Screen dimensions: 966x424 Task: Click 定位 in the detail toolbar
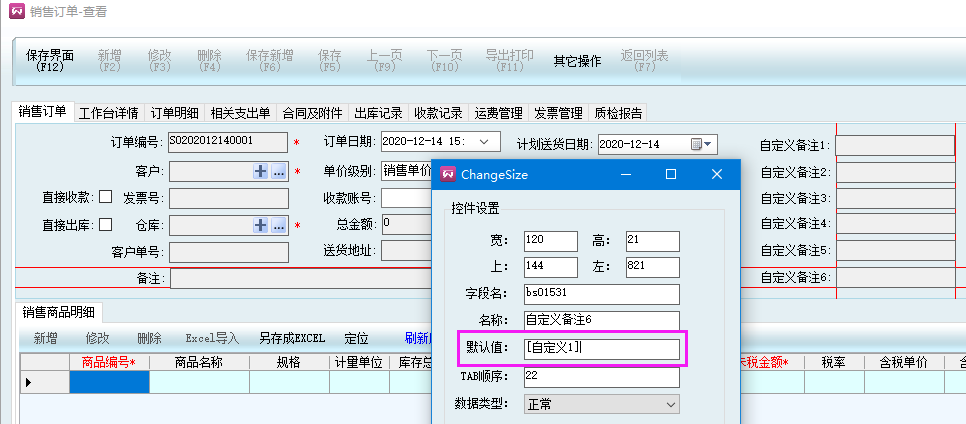(x=356, y=339)
